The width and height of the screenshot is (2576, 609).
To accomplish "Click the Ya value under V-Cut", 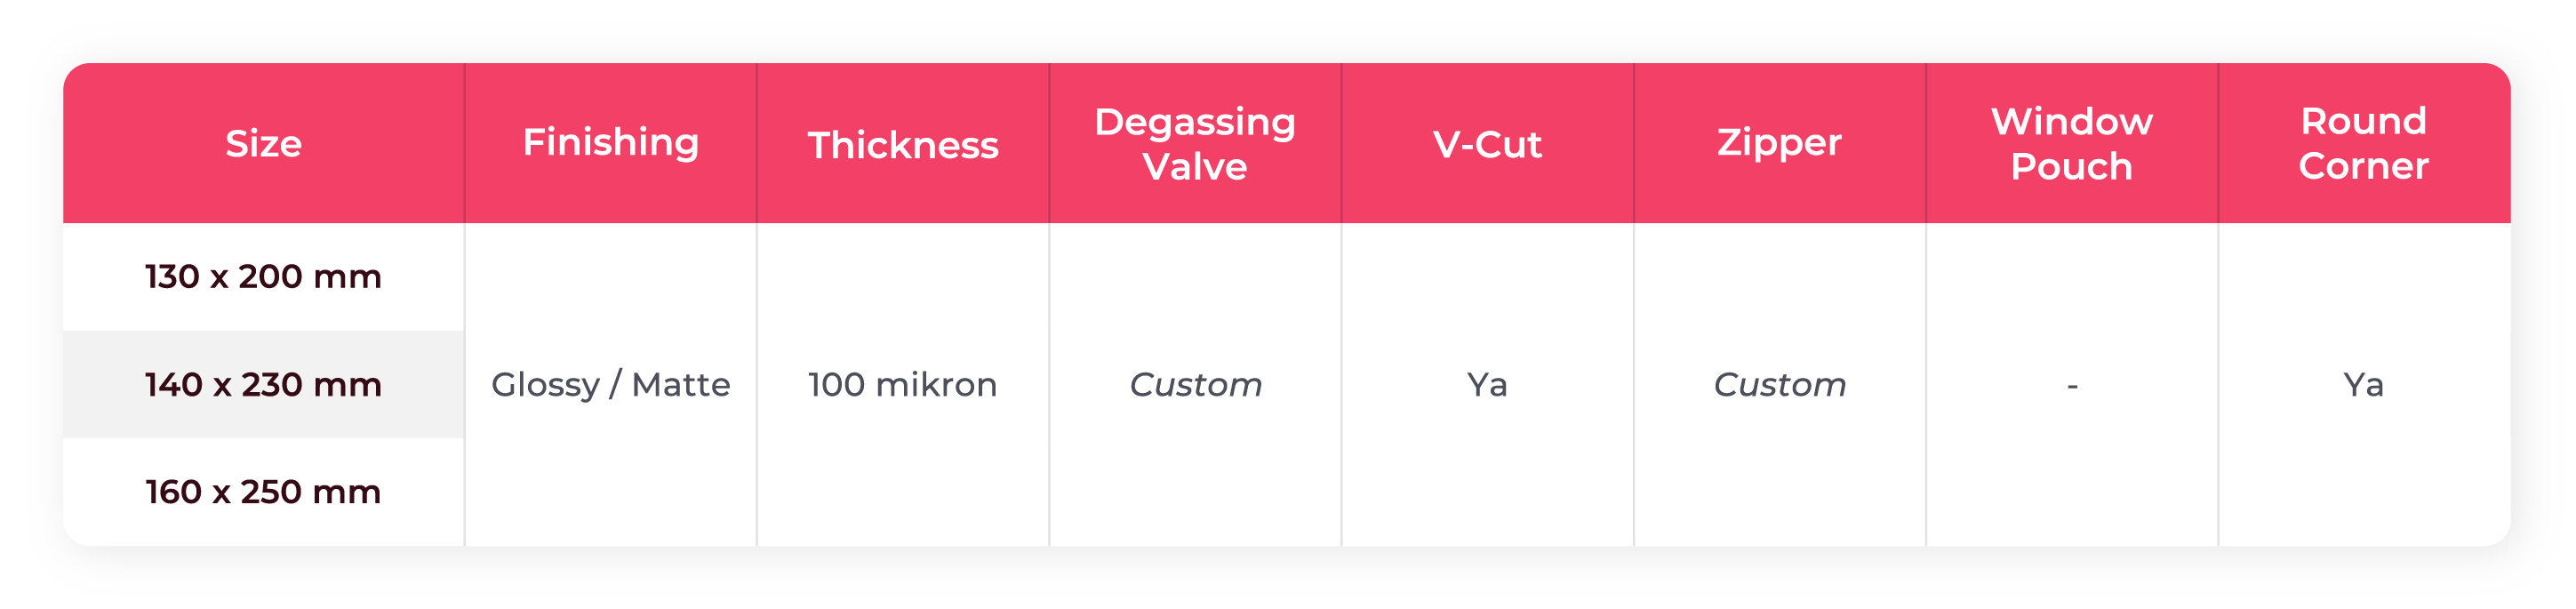I will click(x=1486, y=385).
